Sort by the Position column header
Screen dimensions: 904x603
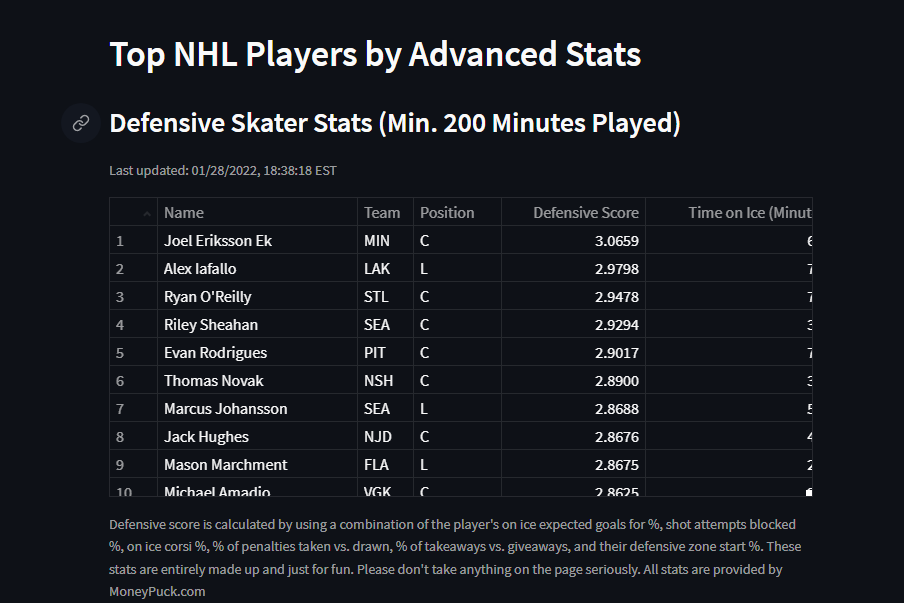click(x=447, y=212)
